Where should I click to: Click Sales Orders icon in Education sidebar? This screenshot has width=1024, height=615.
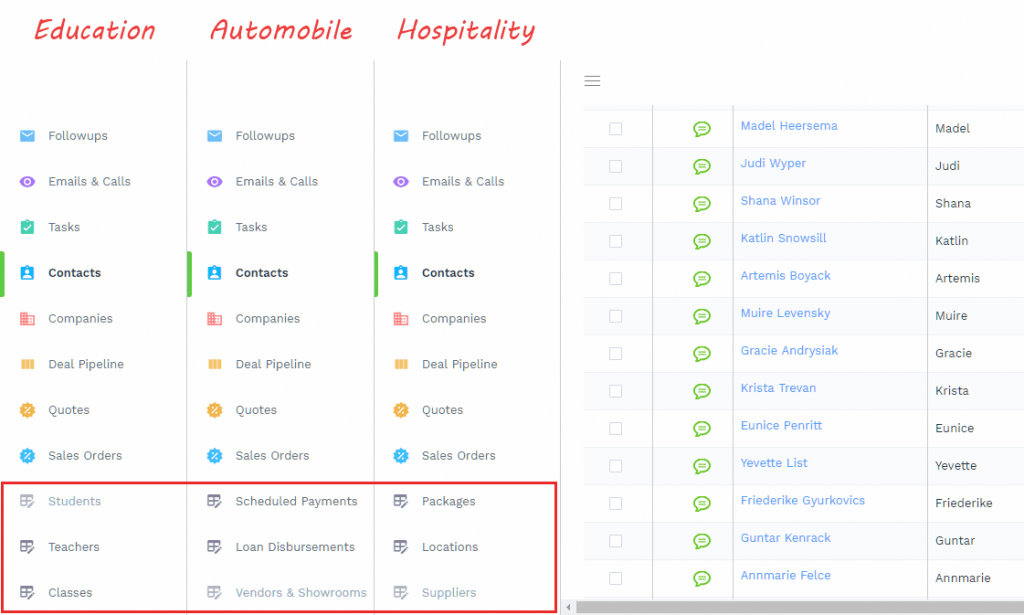click(27, 456)
